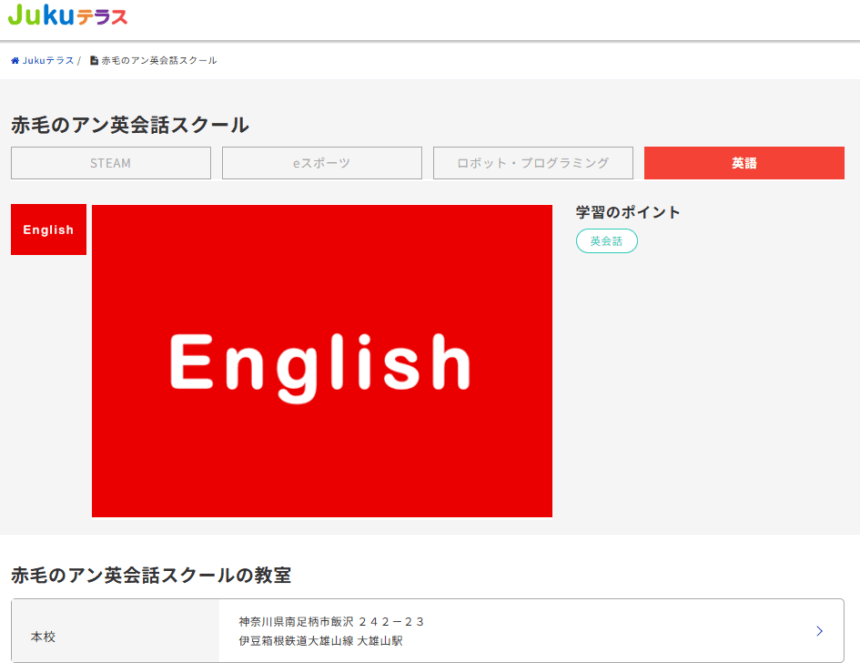Image resolution: width=860 pixels, height=663 pixels.
Task: Click the home icon in the breadcrumb
Action: click(15, 61)
